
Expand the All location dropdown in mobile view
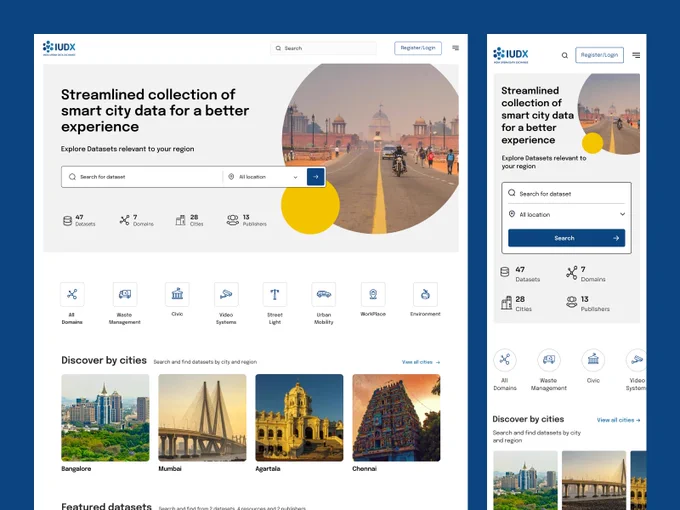pos(566,214)
